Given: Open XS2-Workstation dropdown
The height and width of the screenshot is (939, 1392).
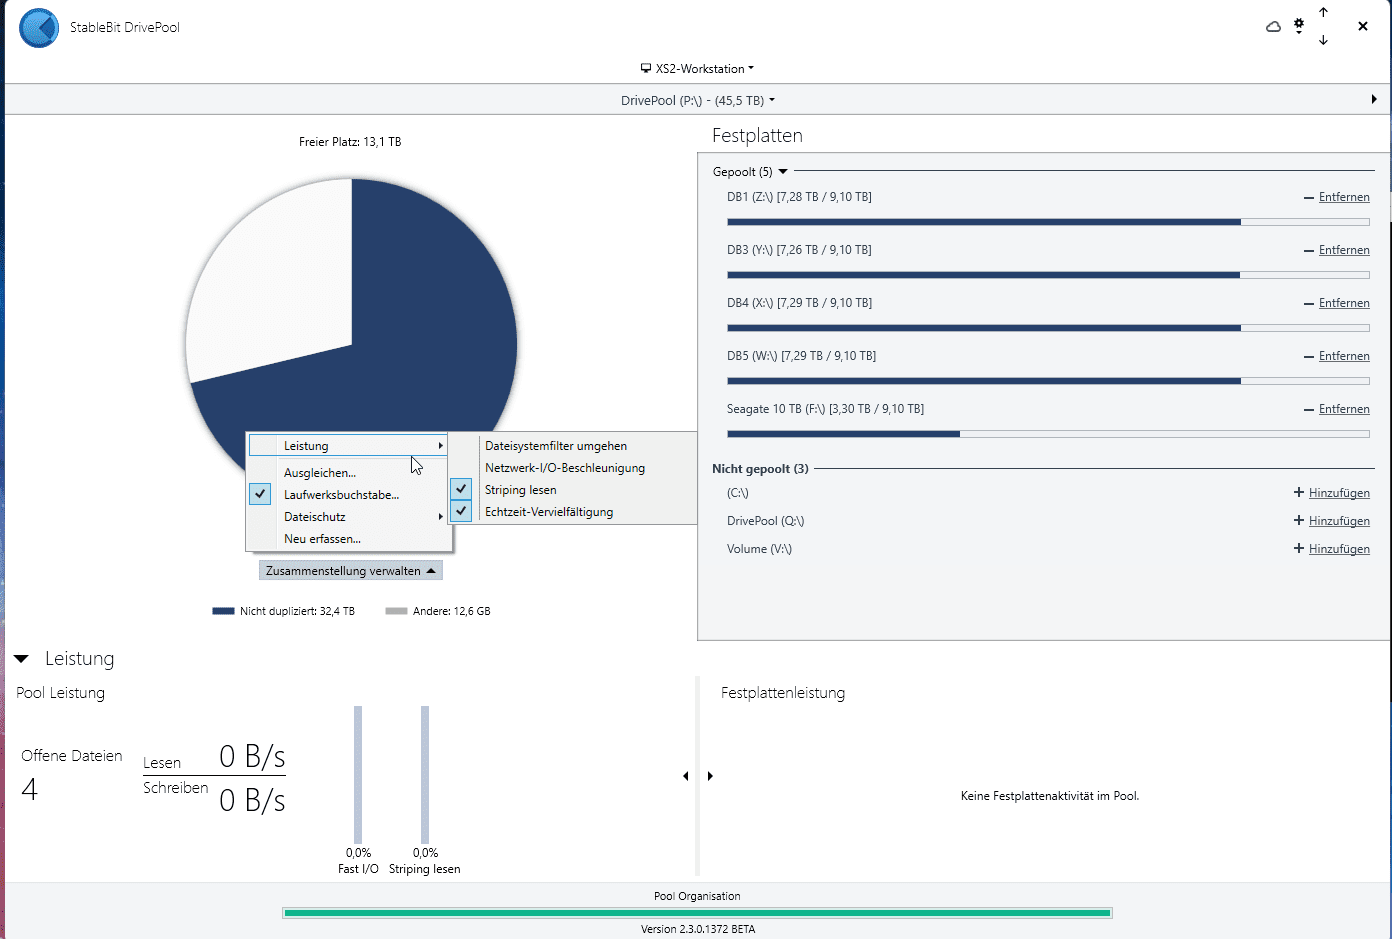Looking at the screenshot, I should click(697, 68).
